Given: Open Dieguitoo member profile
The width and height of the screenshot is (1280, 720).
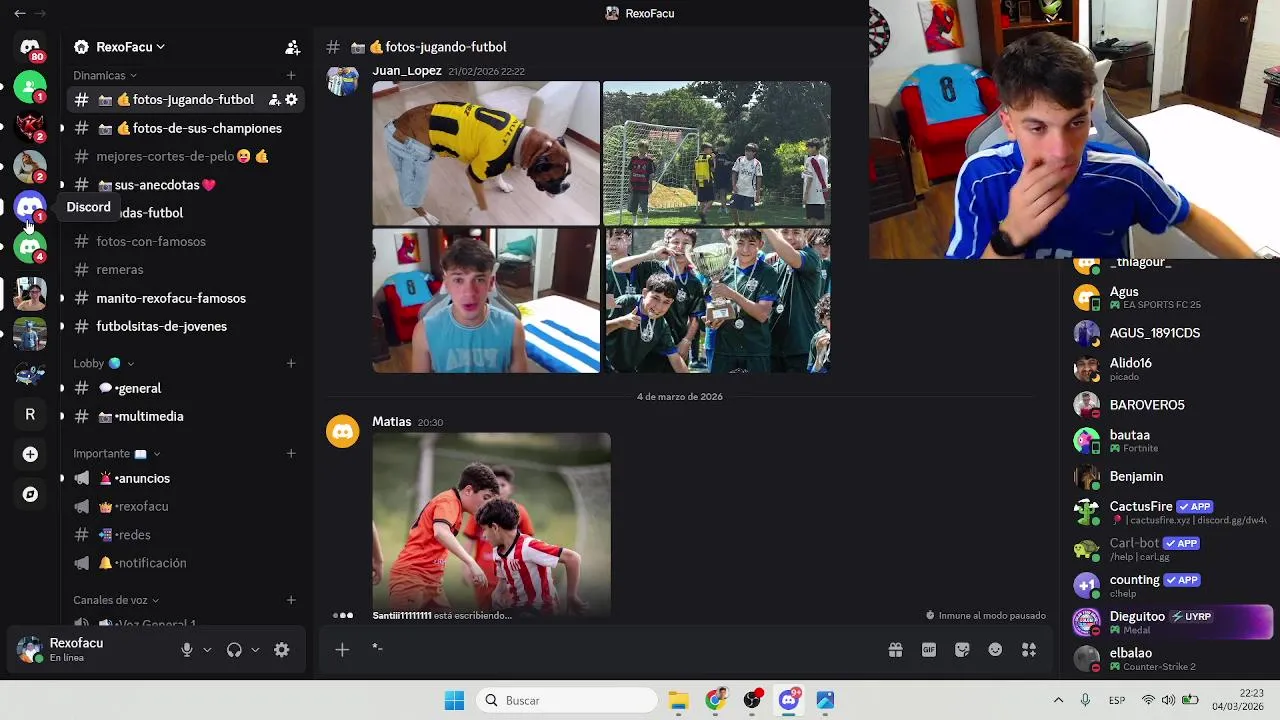Looking at the screenshot, I should [1169, 622].
